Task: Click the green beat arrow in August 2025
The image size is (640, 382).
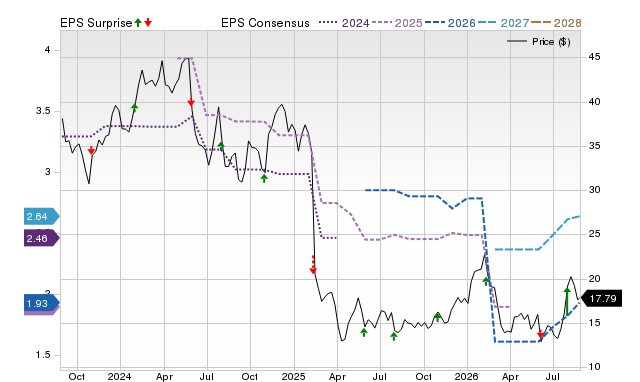Action: (x=394, y=336)
